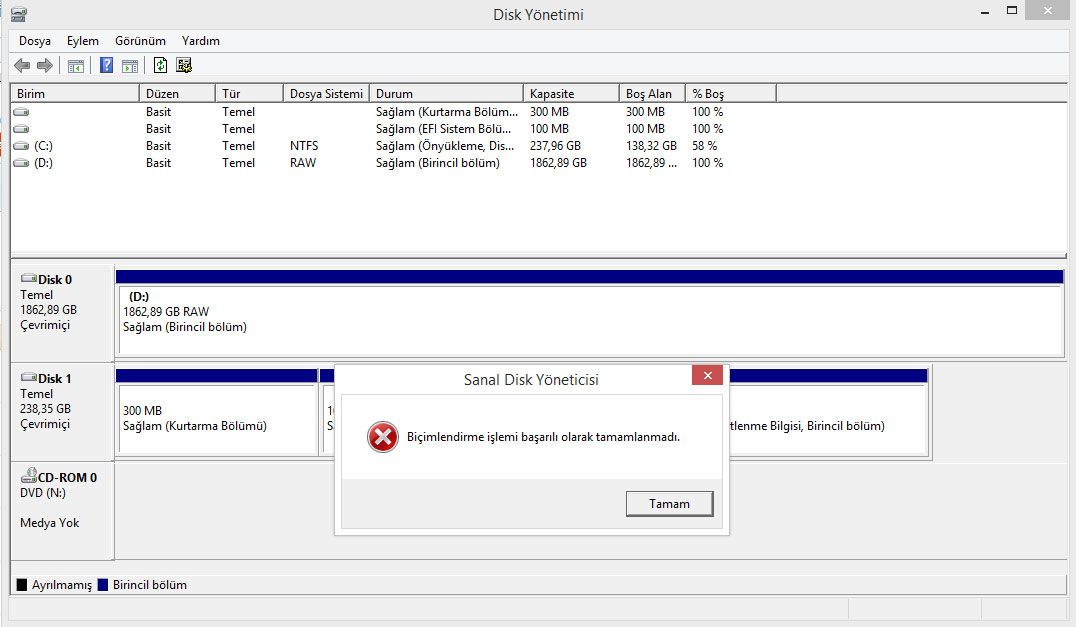Click Disk Yönetimi title bar app icon
This screenshot has width=1076, height=627.
click(19, 14)
